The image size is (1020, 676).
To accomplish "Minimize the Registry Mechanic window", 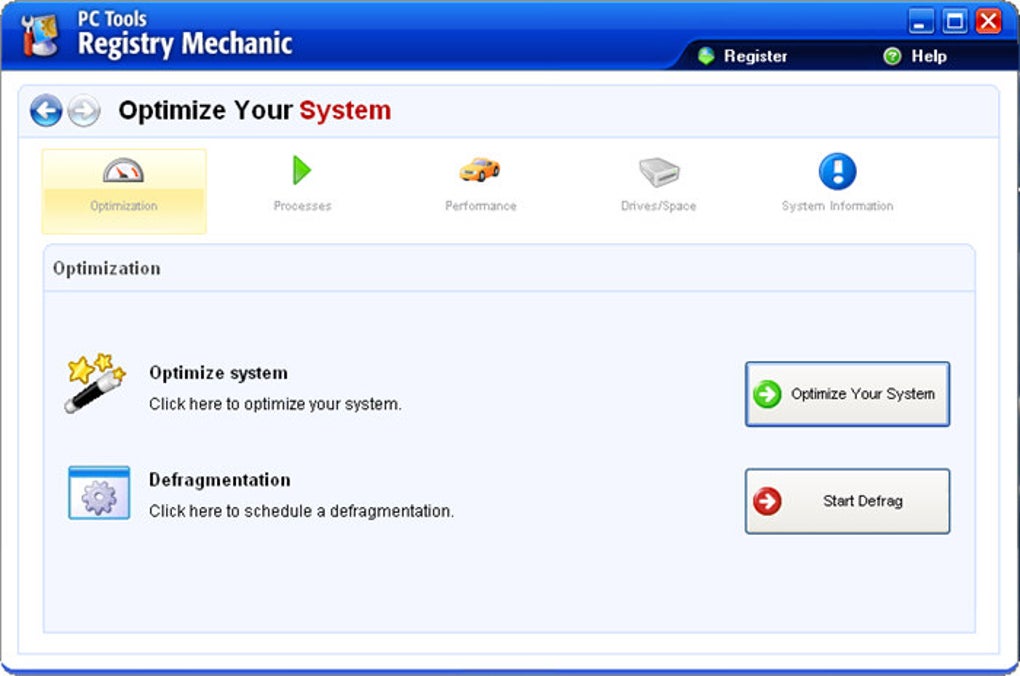I will click(x=920, y=21).
